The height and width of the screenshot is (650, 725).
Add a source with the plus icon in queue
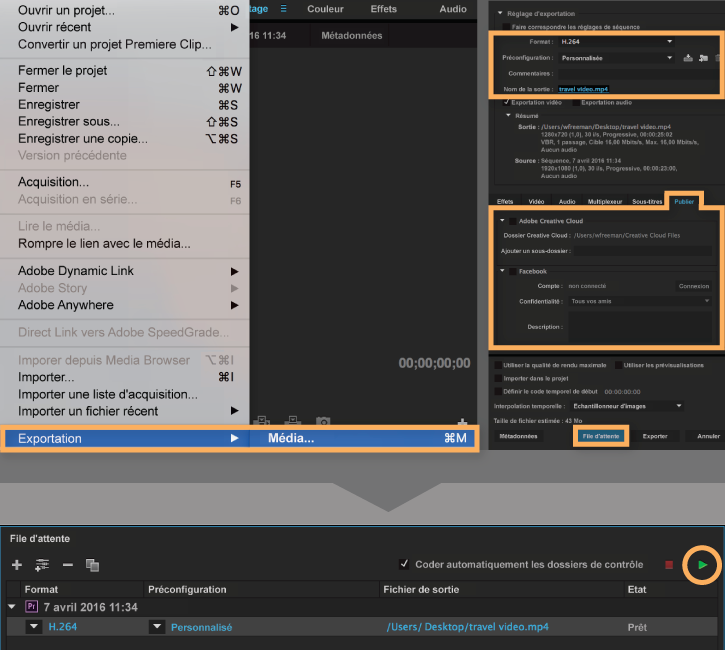click(x=17, y=565)
